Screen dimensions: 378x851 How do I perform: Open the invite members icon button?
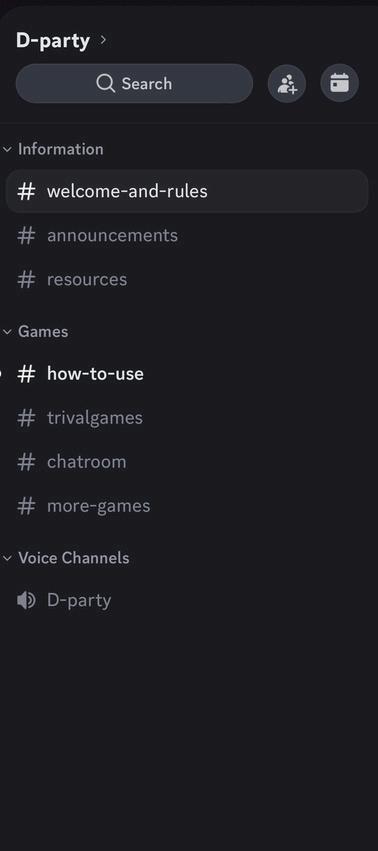pos(287,84)
